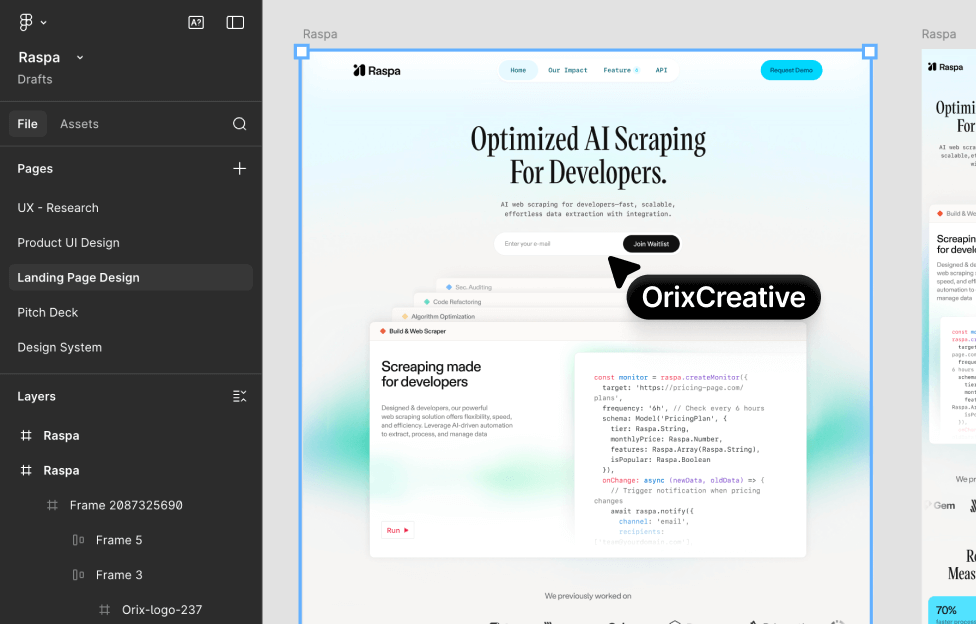
Task: Click frame icon of first Raspa layer
Action: click(x=26, y=435)
